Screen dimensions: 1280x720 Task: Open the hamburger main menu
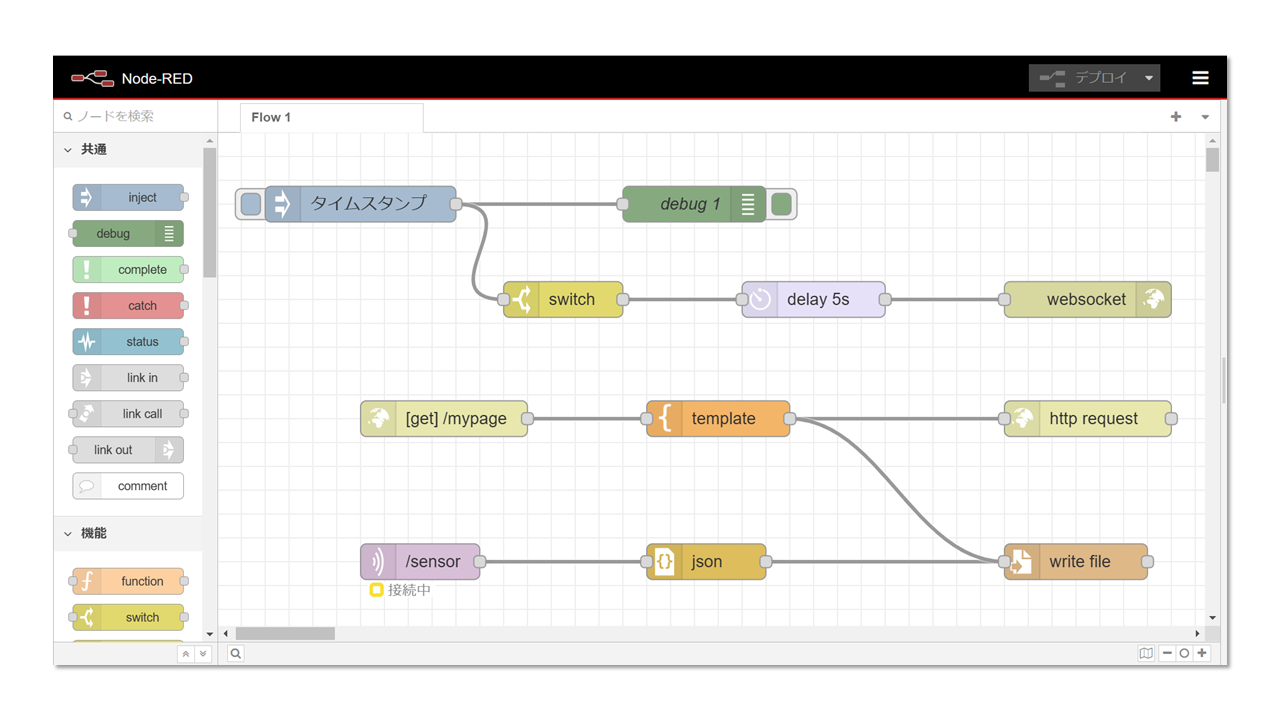coord(1200,78)
